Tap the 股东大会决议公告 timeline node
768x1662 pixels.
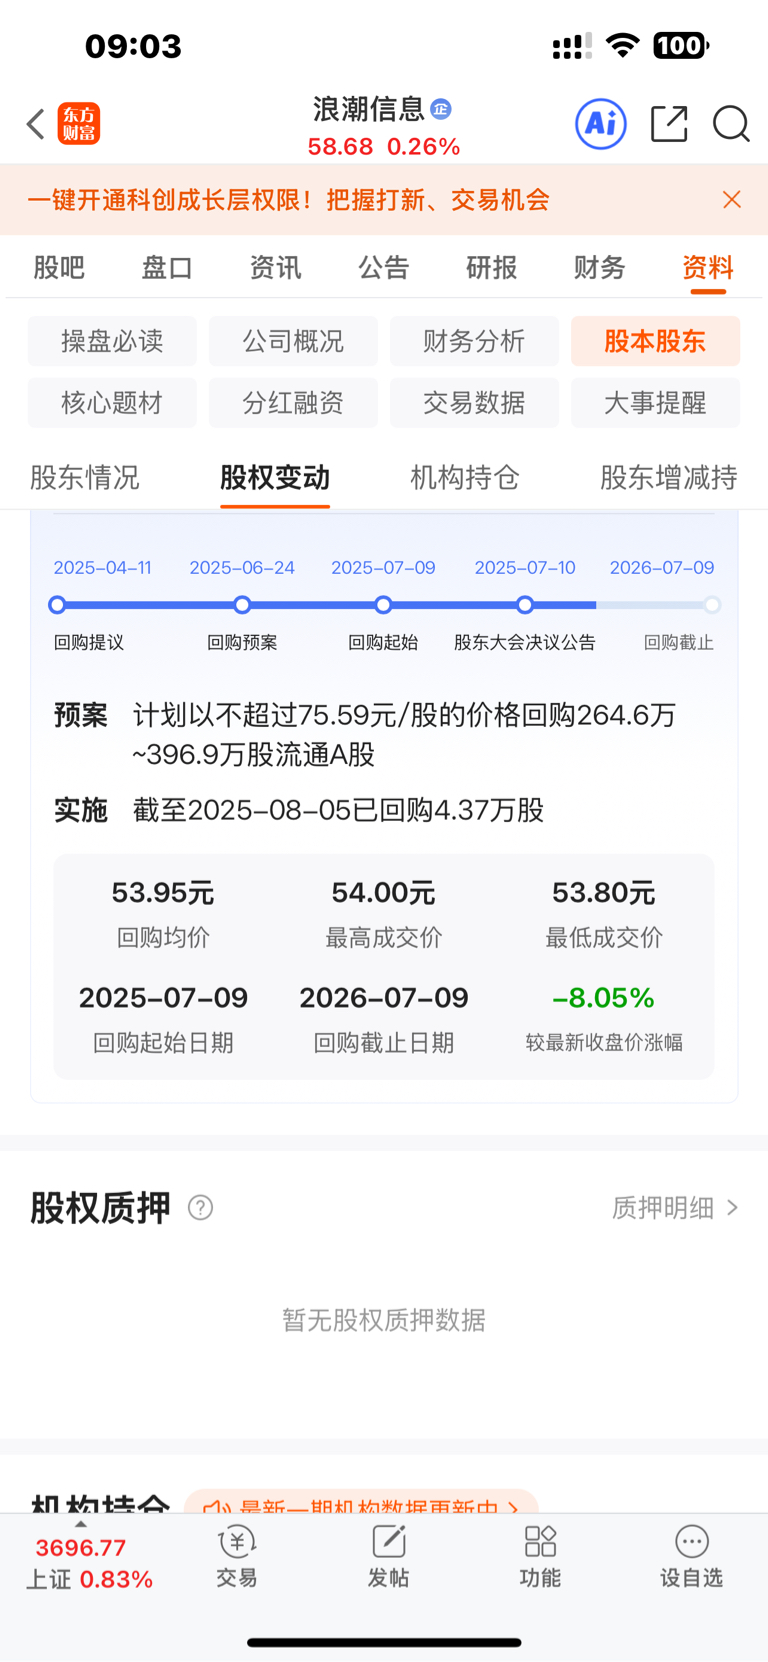[x=525, y=605]
